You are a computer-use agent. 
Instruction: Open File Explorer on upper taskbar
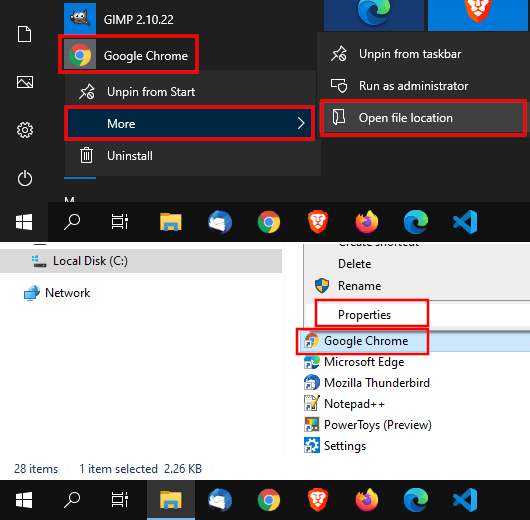coord(171,222)
